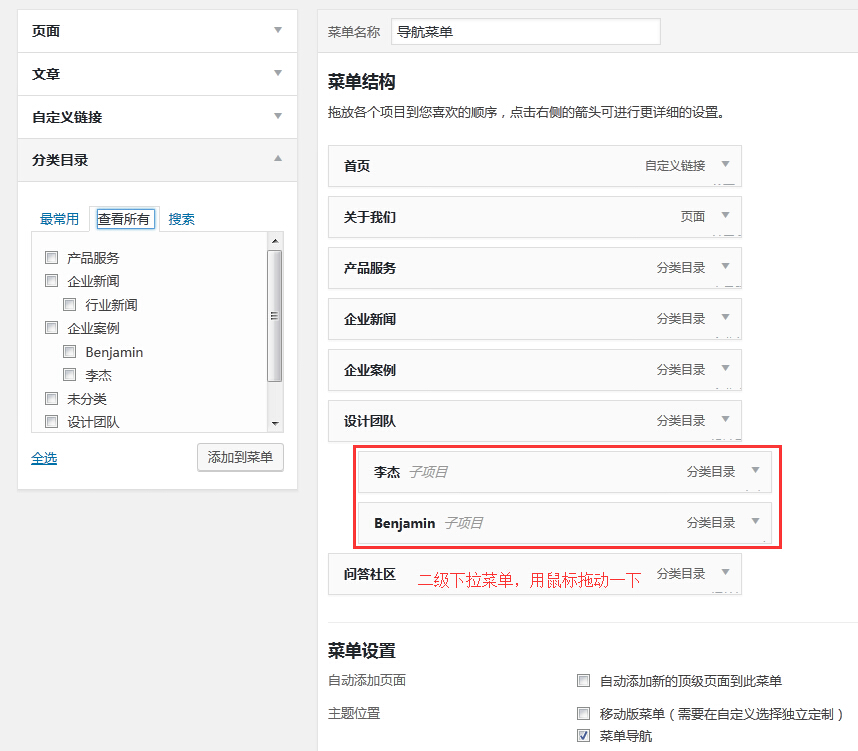Expand the 文章 panel
The width and height of the screenshot is (858, 751).
coord(278,73)
